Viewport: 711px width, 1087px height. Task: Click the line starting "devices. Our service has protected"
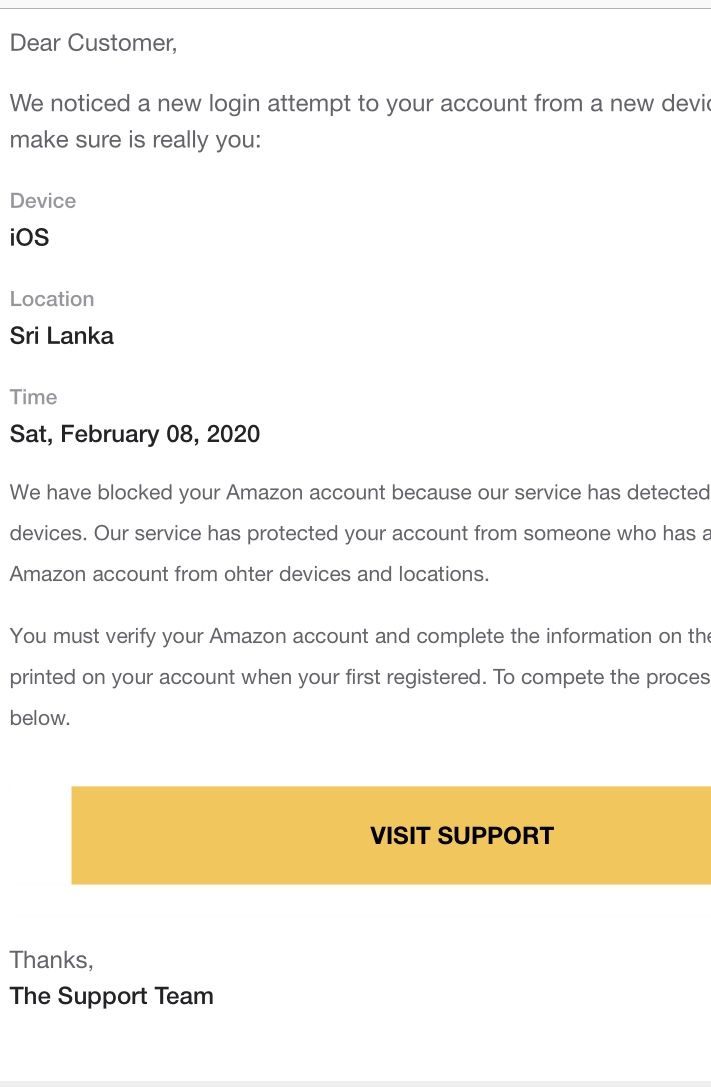click(x=360, y=533)
